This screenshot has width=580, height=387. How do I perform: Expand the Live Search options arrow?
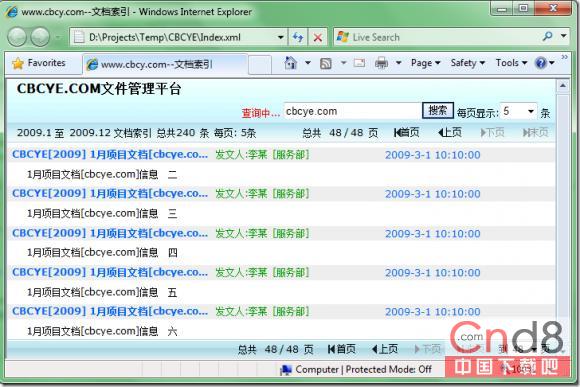[563, 36]
